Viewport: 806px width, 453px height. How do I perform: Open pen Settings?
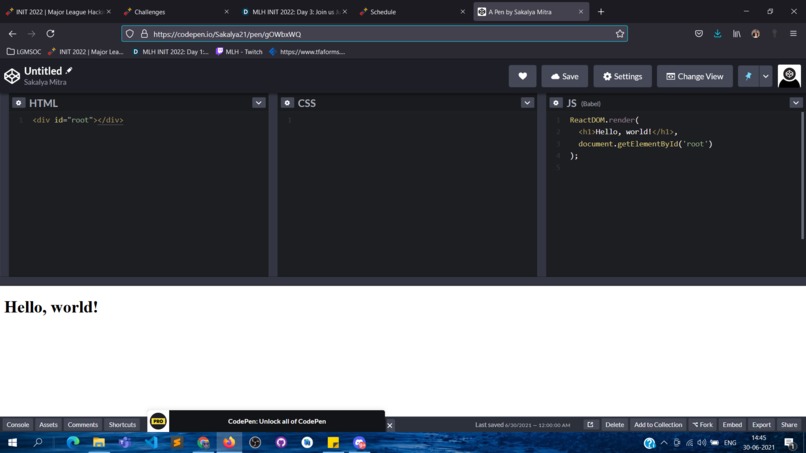click(622, 76)
